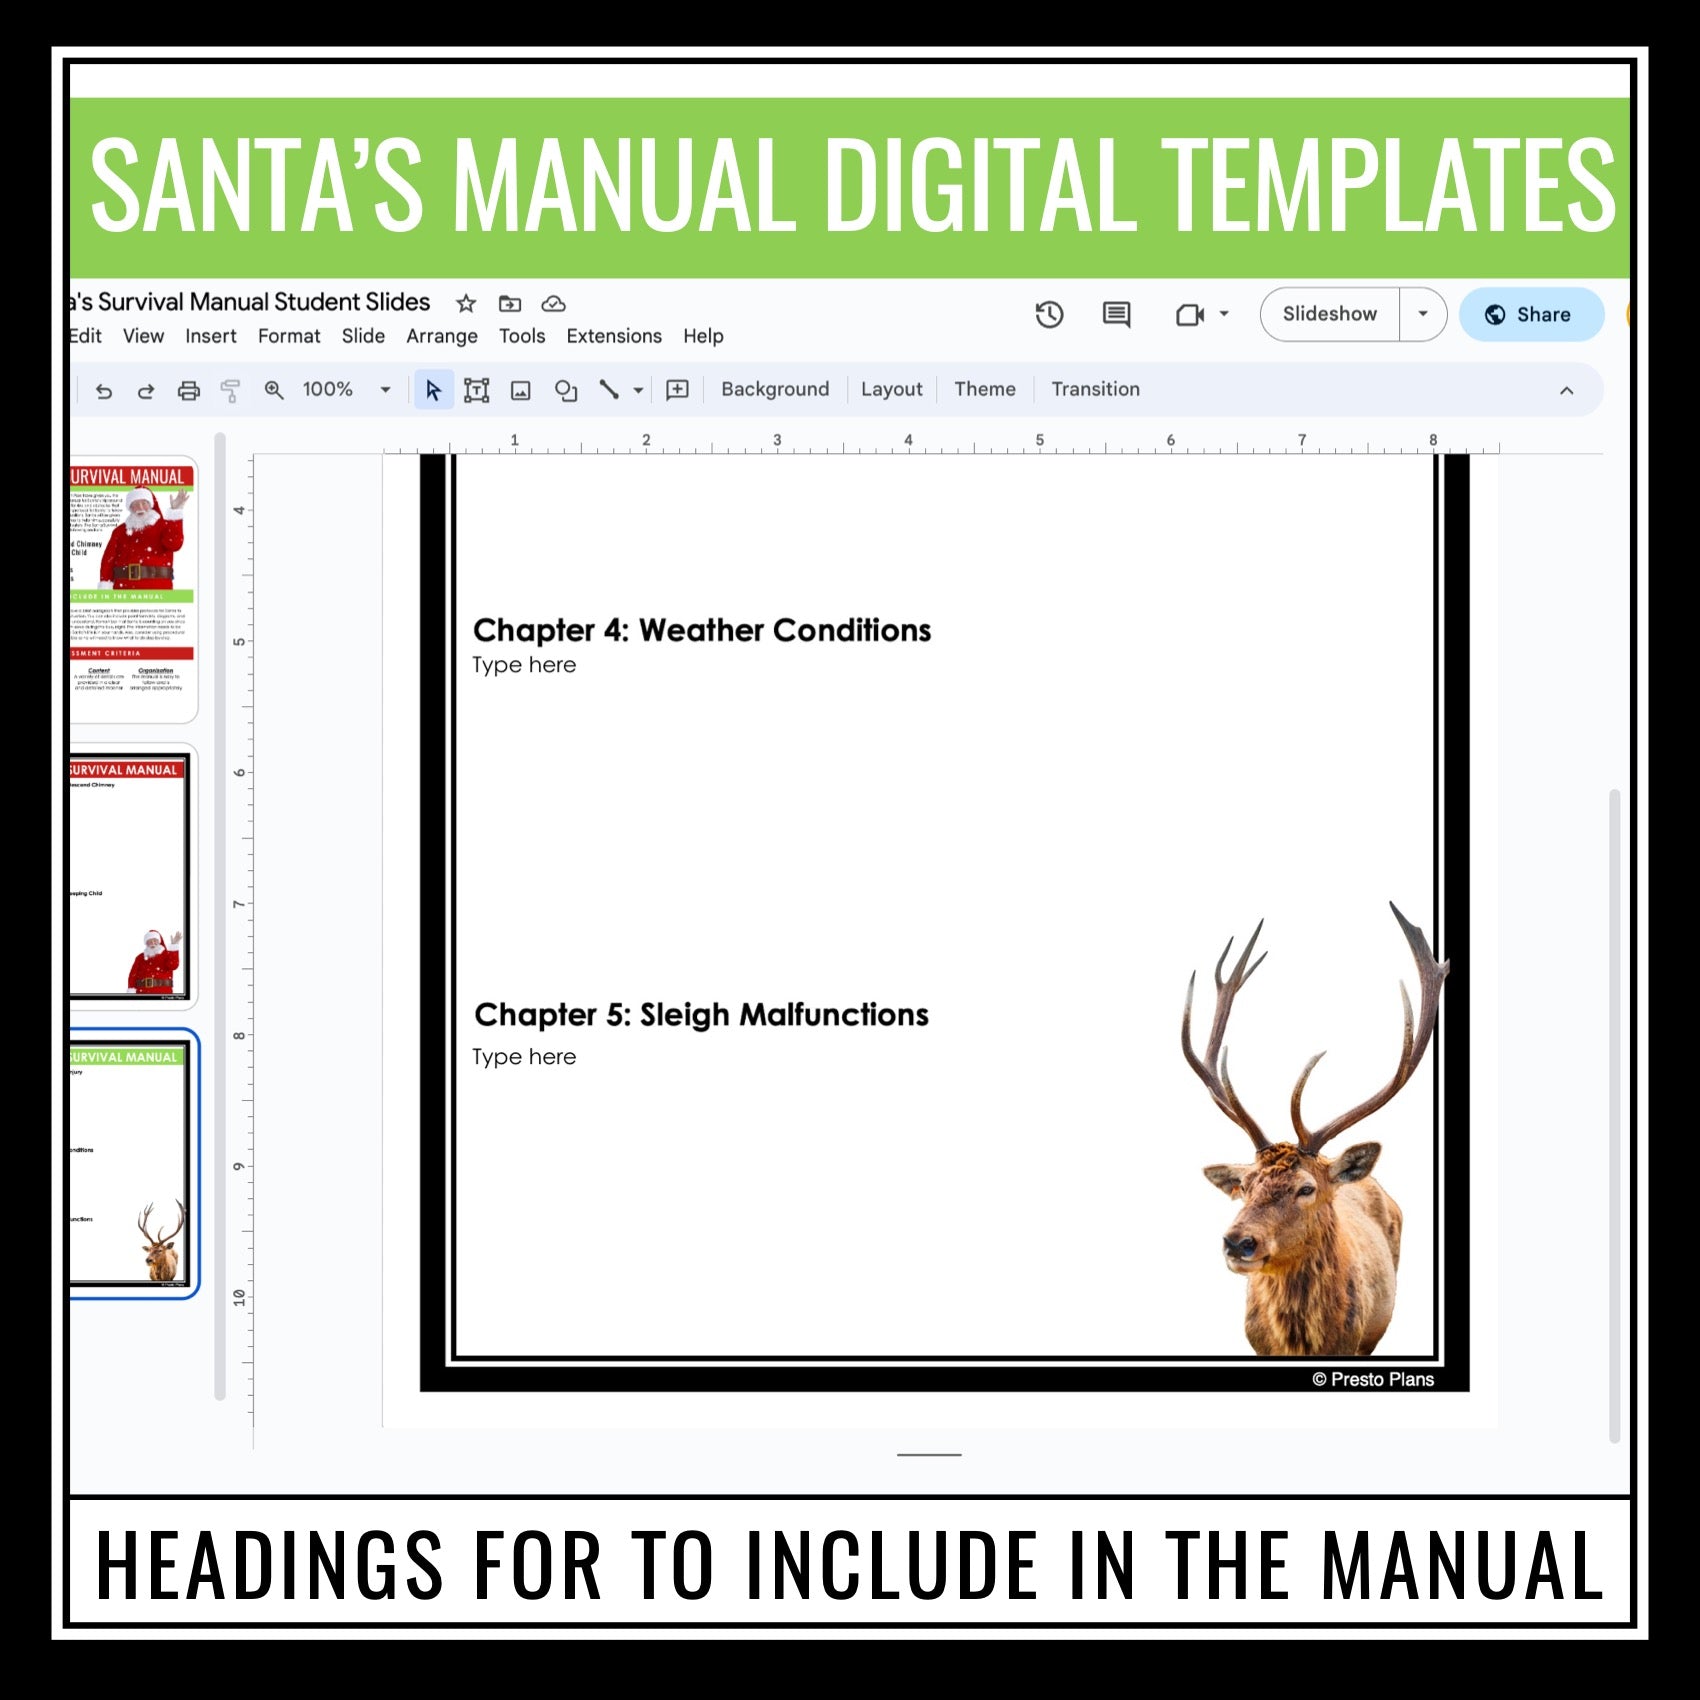
Task: Open the Arrange menu
Action: point(442,336)
